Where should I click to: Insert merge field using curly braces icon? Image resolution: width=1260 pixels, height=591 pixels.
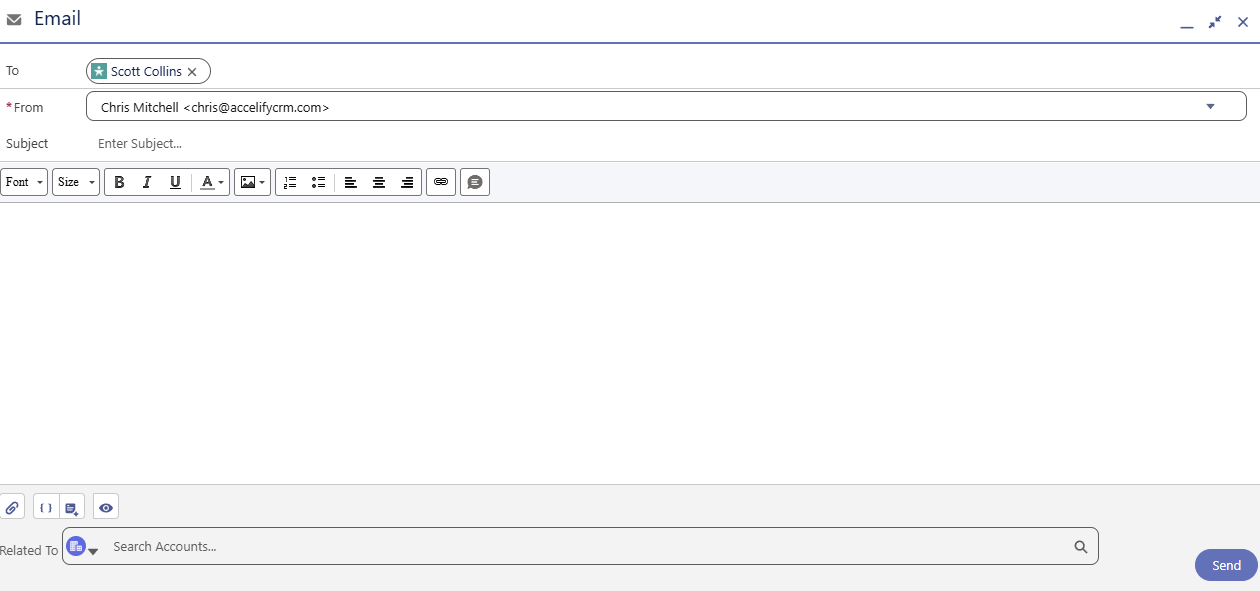(x=46, y=507)
